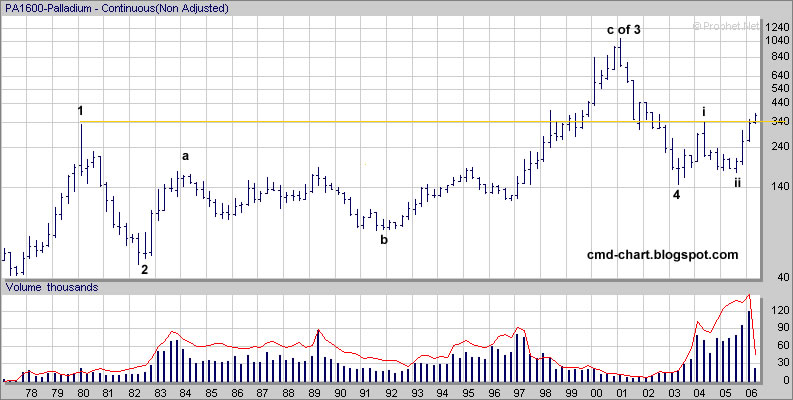Click year label 02 on time axis

[x=647, y=393]
